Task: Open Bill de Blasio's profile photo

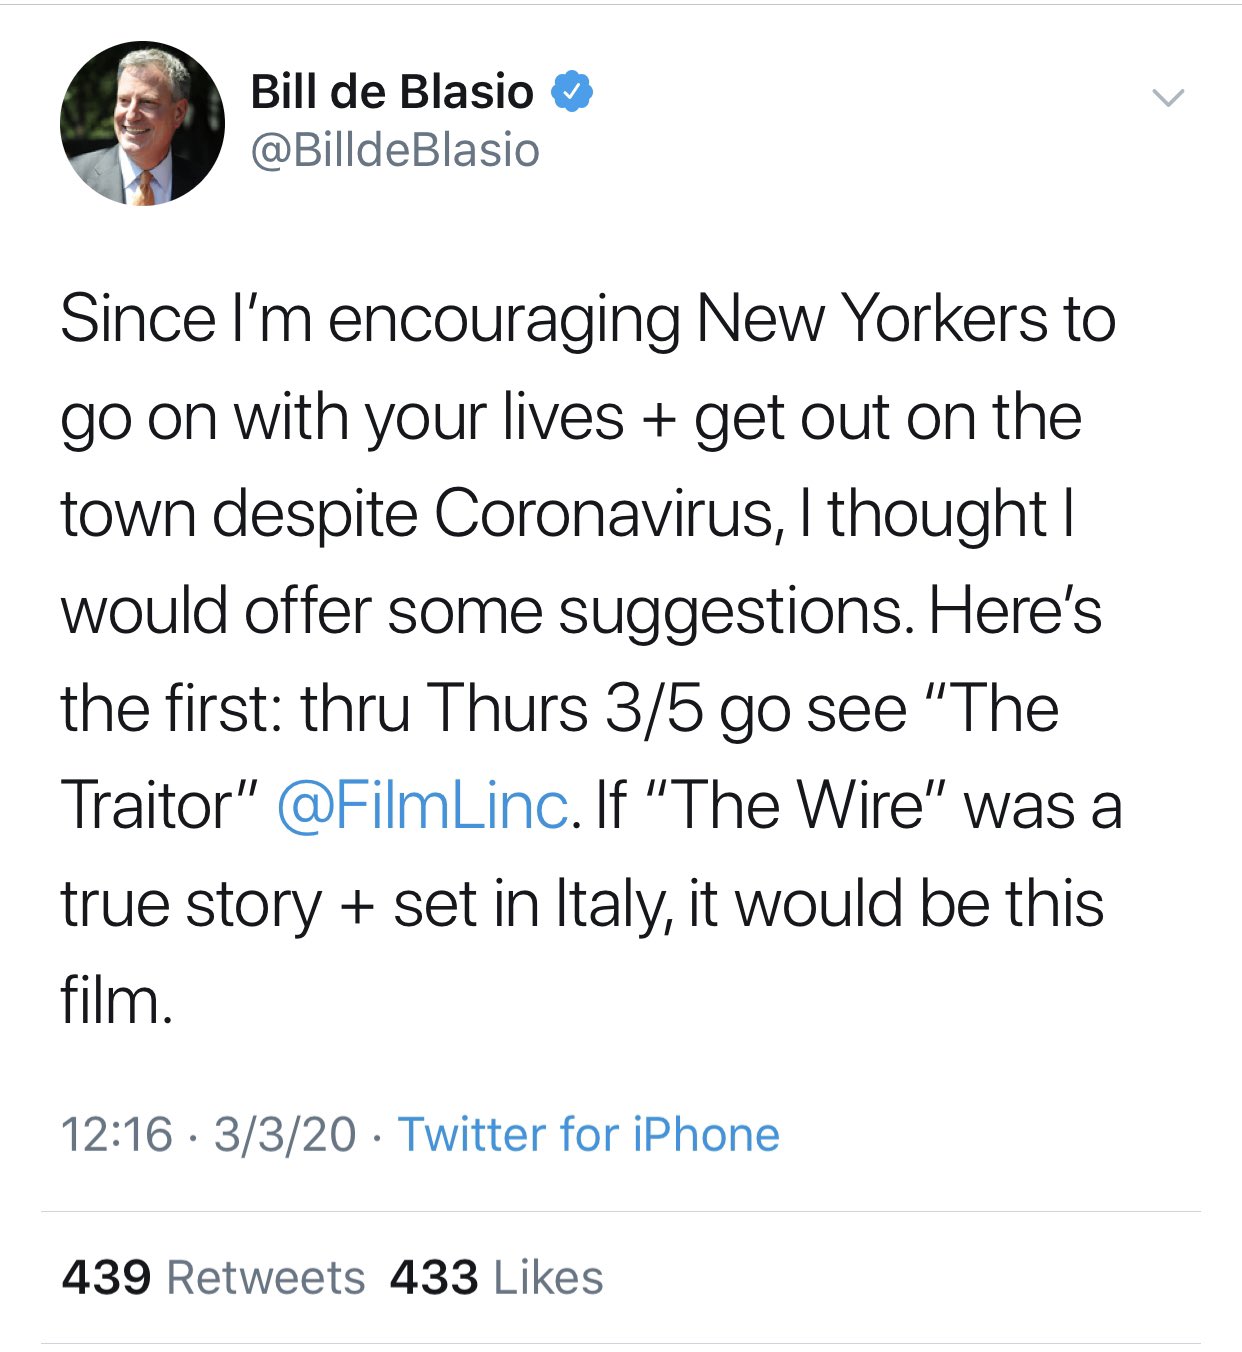Action: (142, 124)
